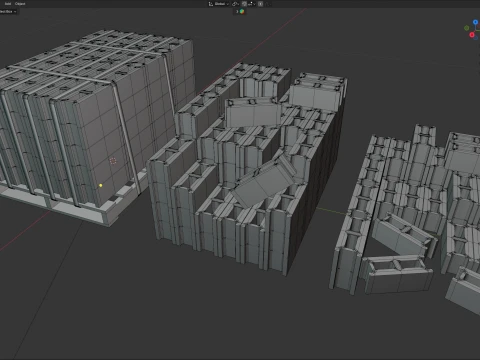Select the yellow origin point on the pallet
This screenshot has height=360, width=480.
pos(100,185)
